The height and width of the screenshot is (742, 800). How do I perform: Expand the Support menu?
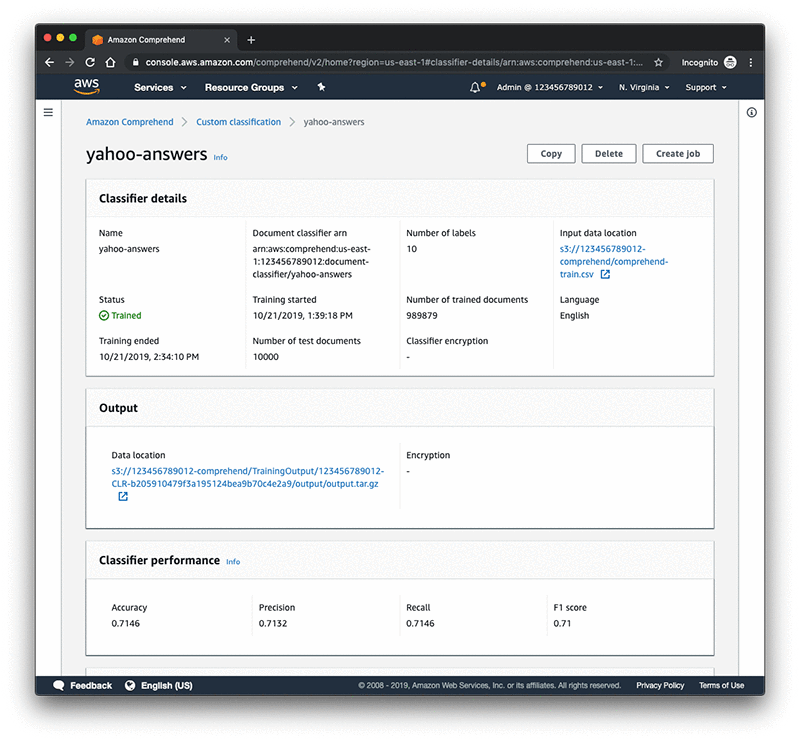(706, 87)
